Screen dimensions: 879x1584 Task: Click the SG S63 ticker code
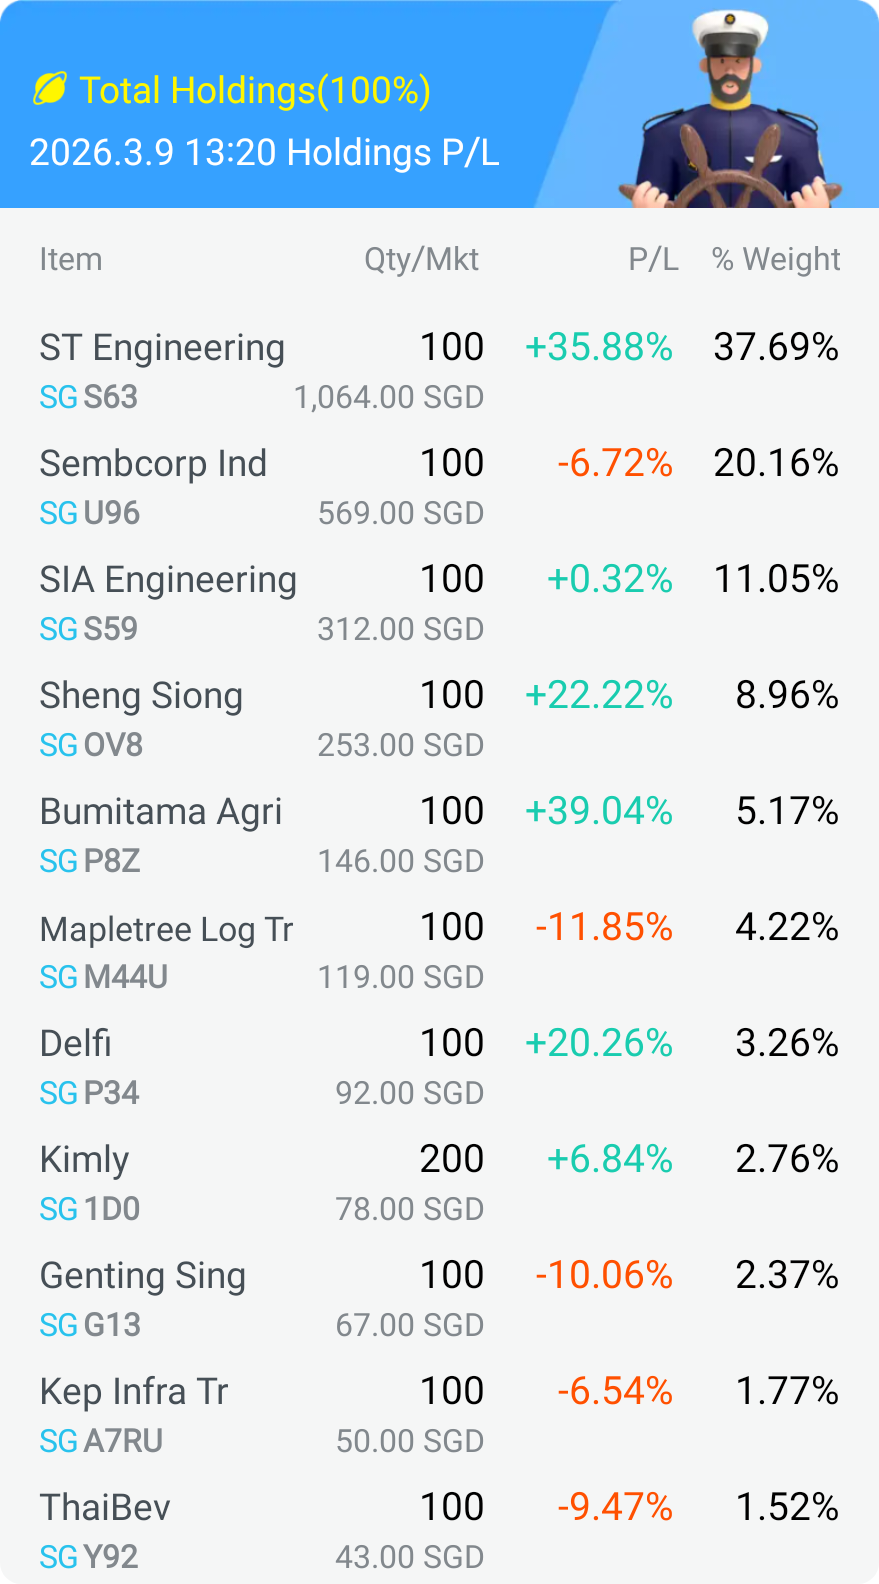click(88, 397)
